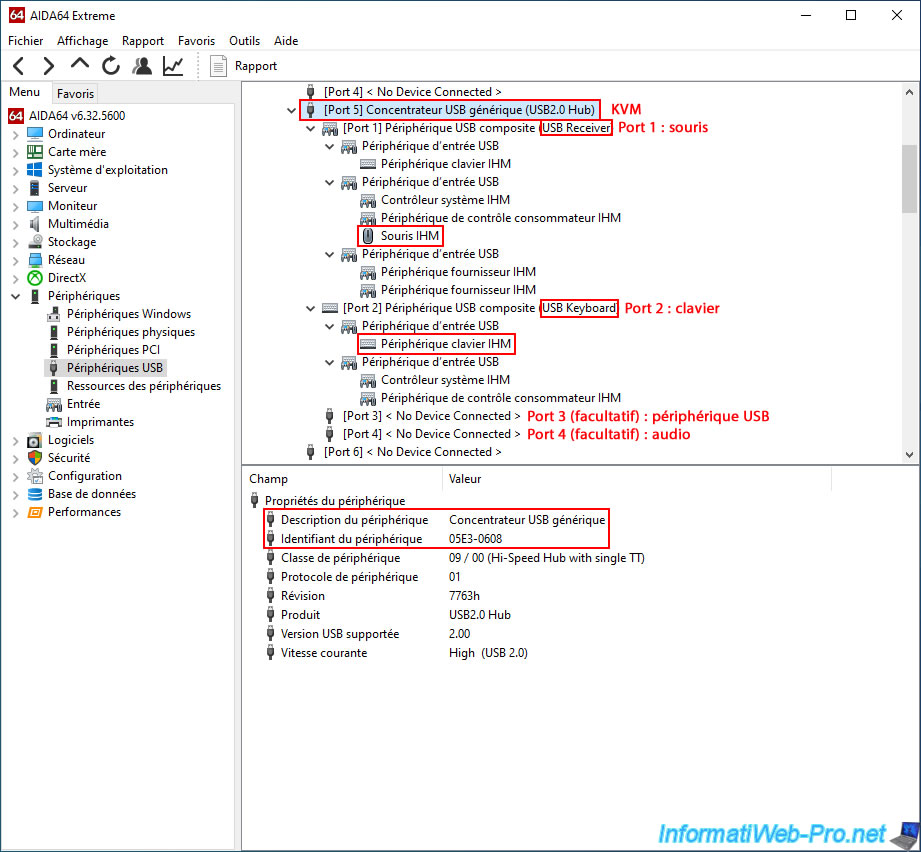Image resolution: width=921 pixels, height=852 pixels.
Task: Click the Back navigation arrow in toolbar
Action: pos(18,66)
